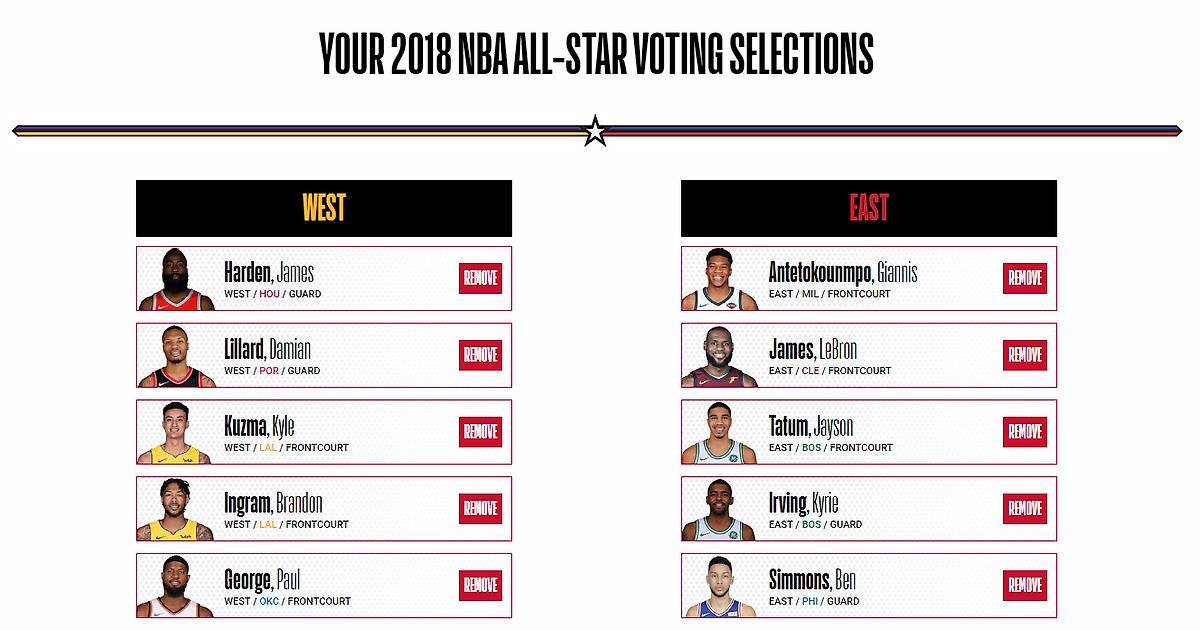This screenshot has height=630, width=1200.
Task: Remove LeBron James from selections
Action: pyautogui.click(x=1024, y=355)
